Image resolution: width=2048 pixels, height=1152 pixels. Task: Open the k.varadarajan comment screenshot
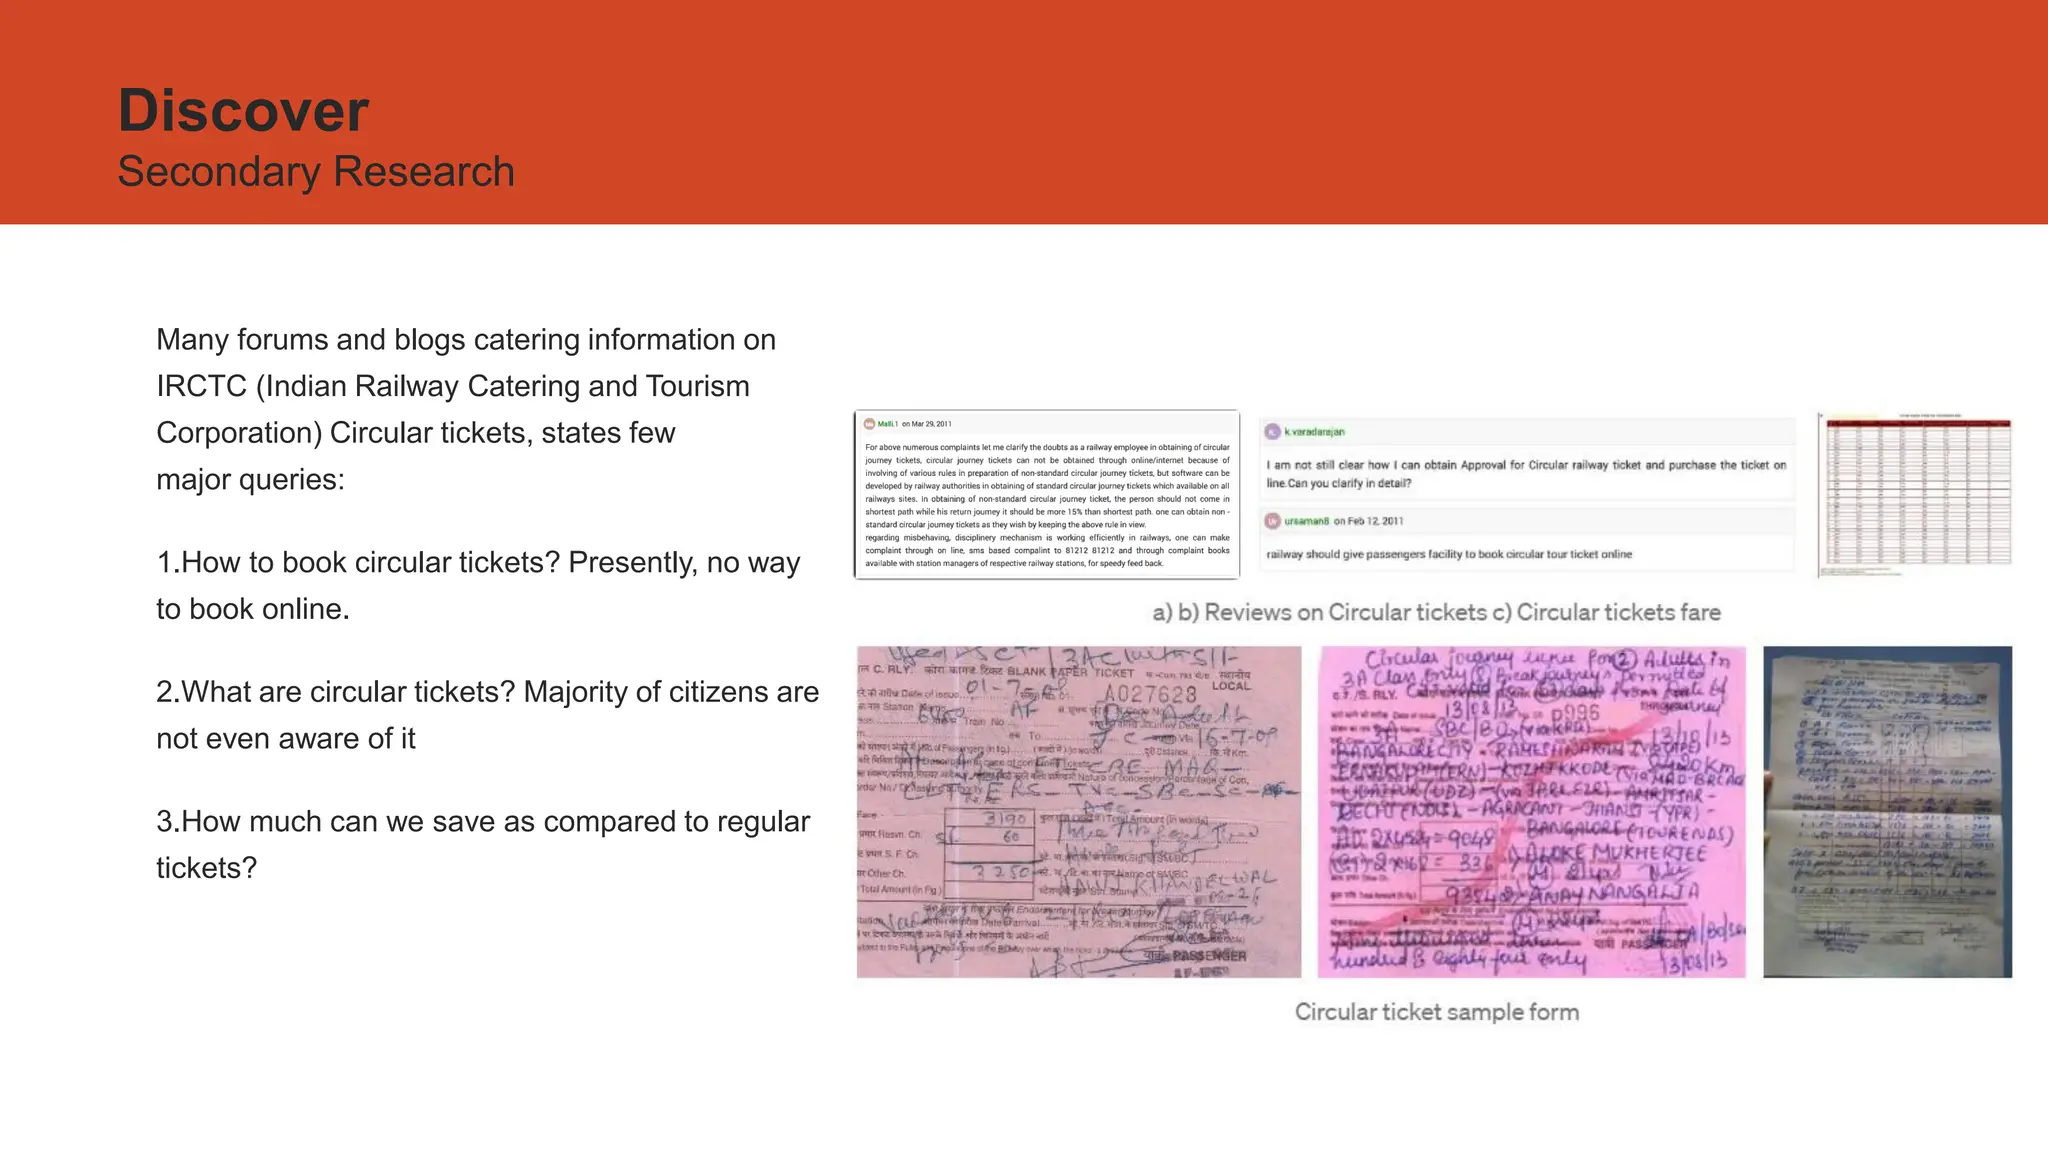(1527, 460)
